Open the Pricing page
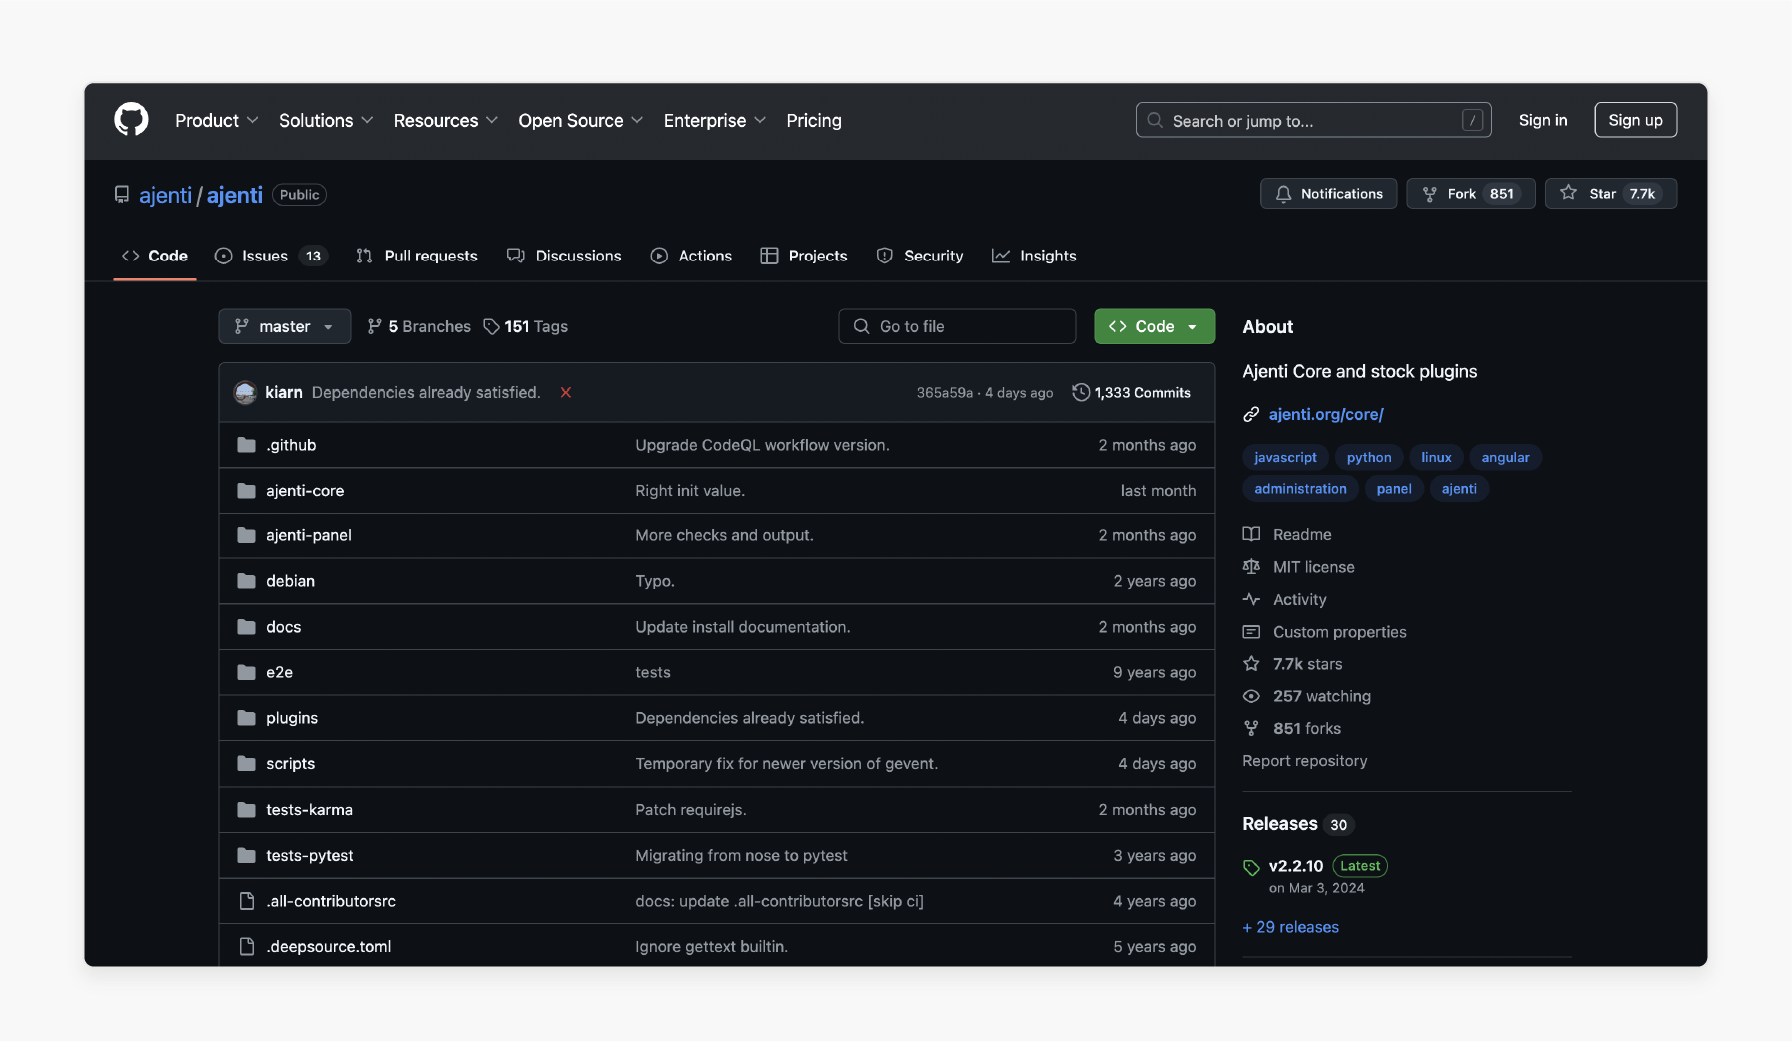 coord(814,121)
